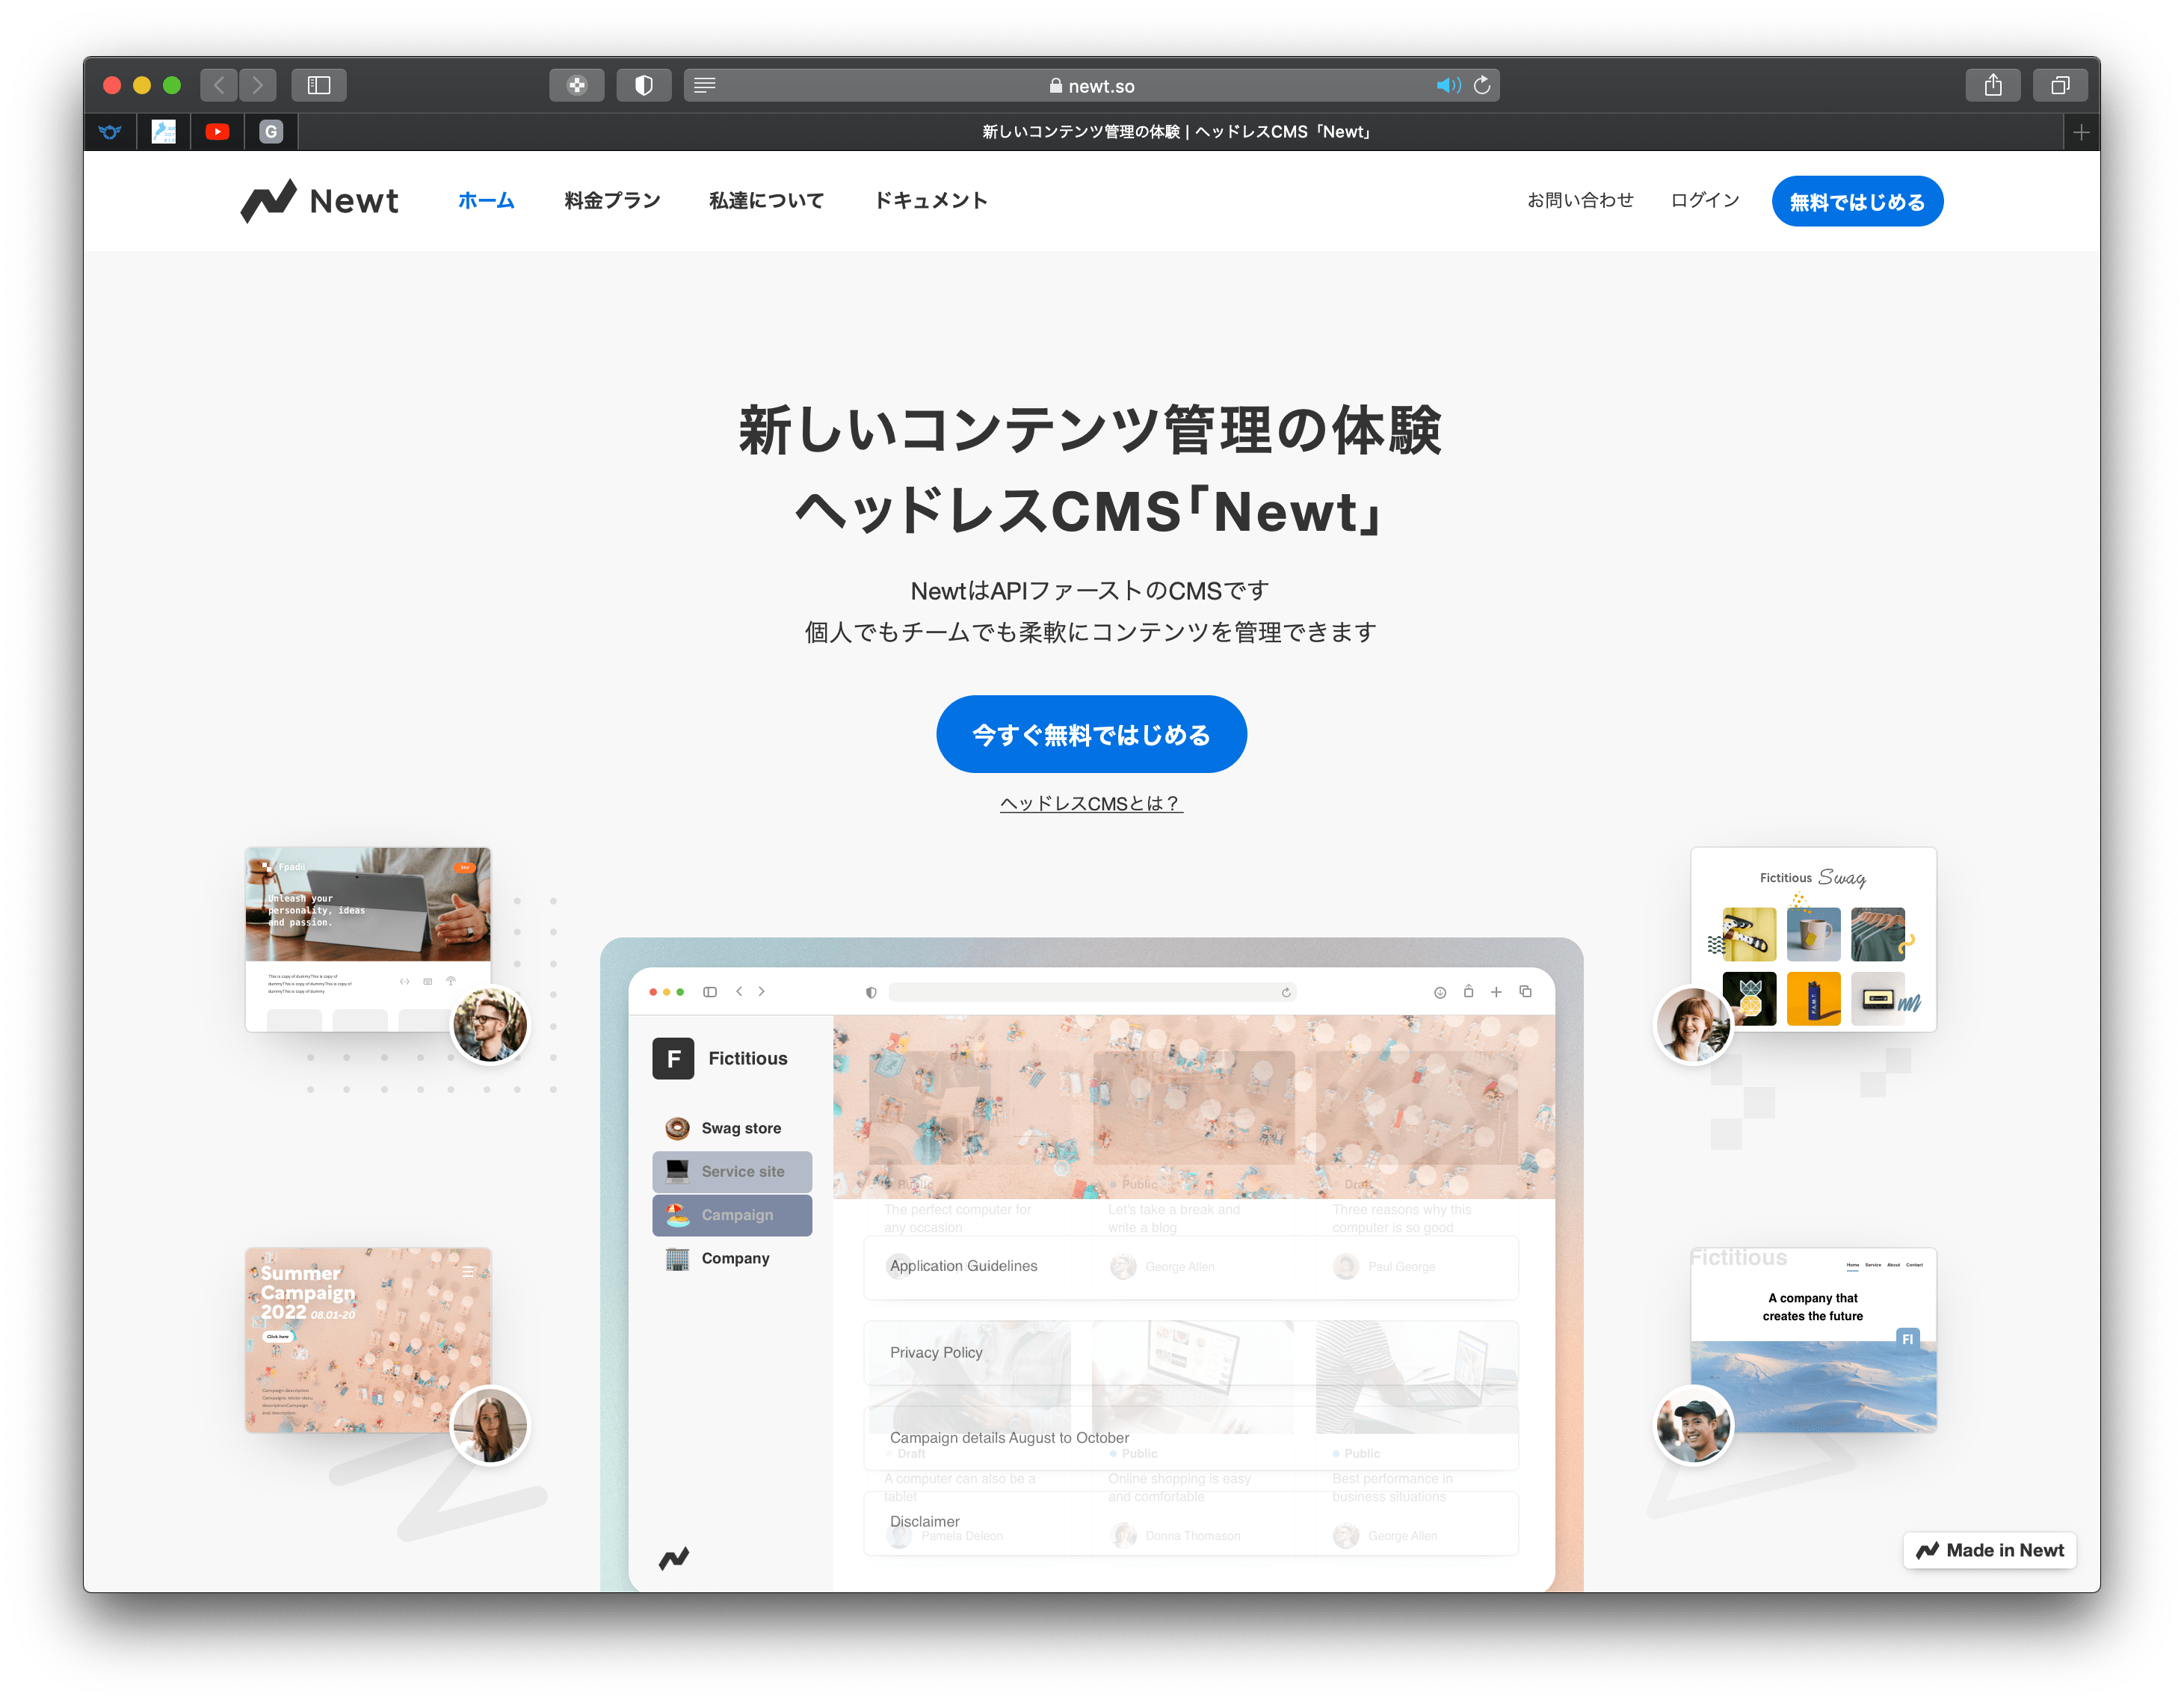Open the 'A company that creates the future' thumbnail
2184x1703 pixels.
(x=1813, y=1340)
